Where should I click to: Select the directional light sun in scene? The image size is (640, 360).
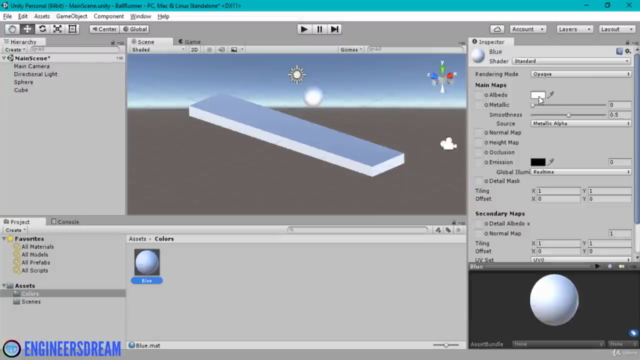[x=297, y=75]
